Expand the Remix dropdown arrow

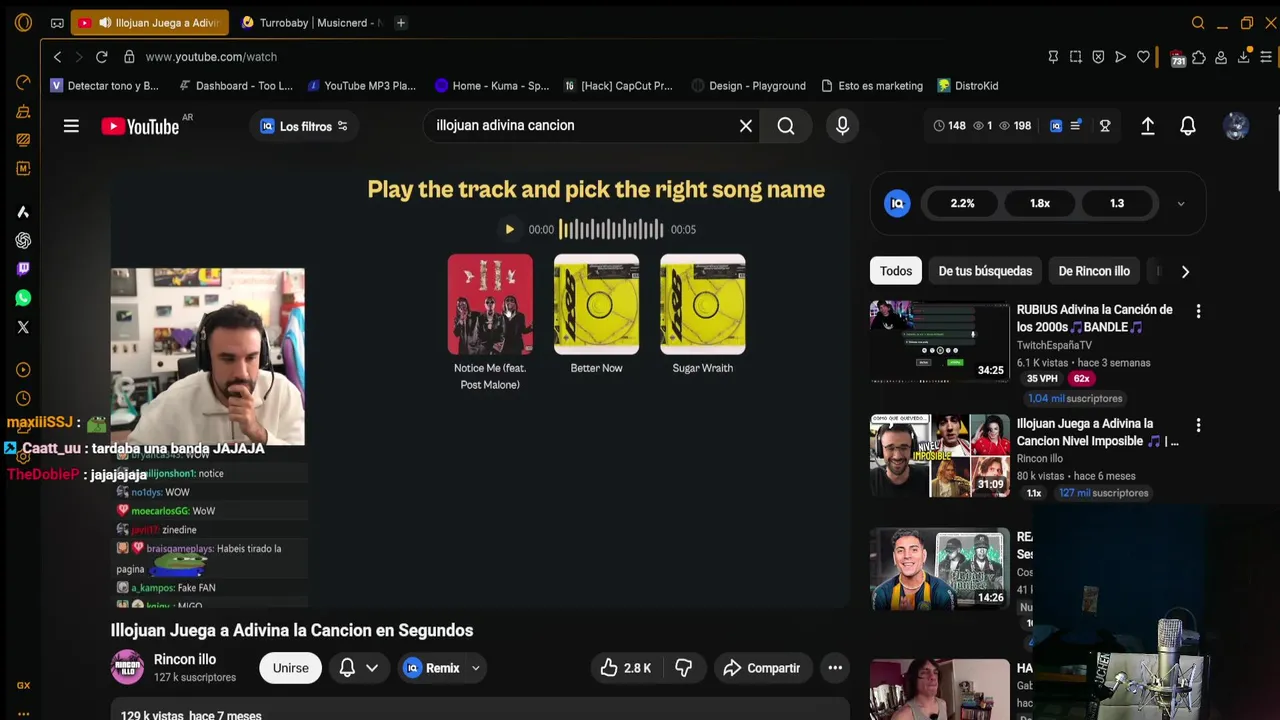(476, 668)
